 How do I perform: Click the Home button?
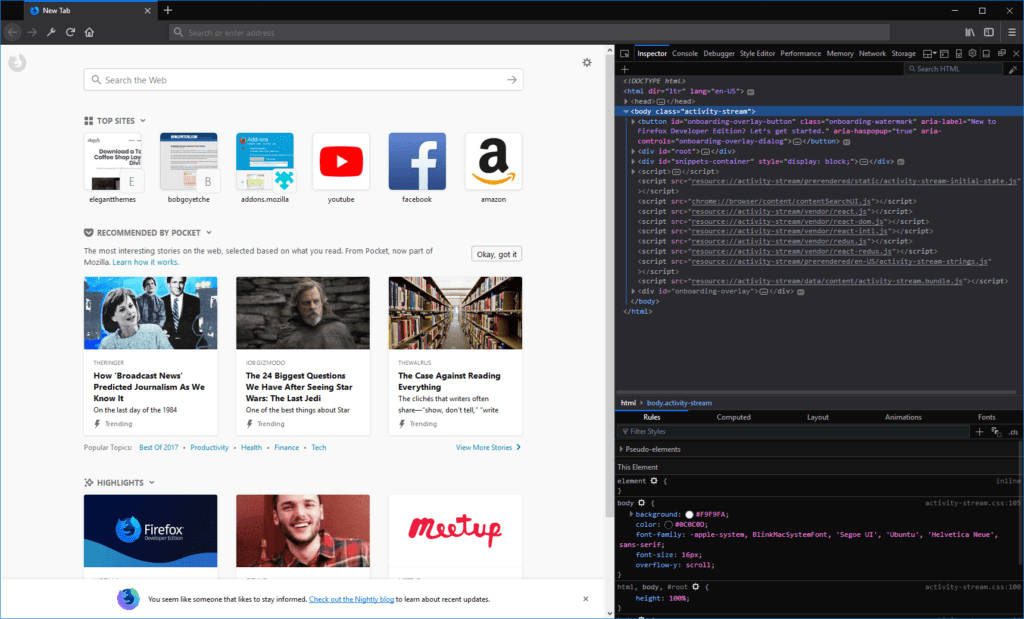pyautogui.click(x=89, y=32)
